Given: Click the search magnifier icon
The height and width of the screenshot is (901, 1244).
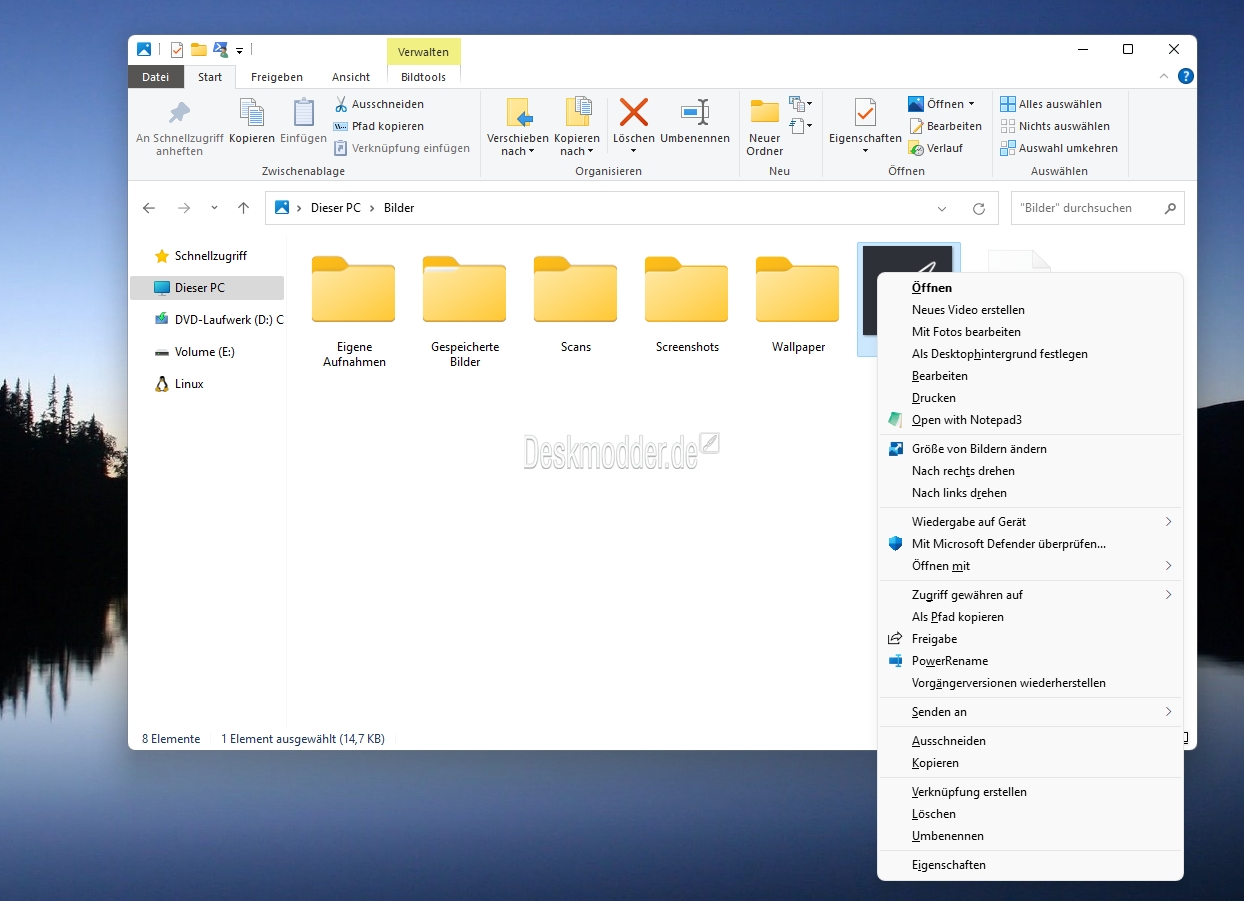Looking at the screenshot, I should coord(1170,208).
